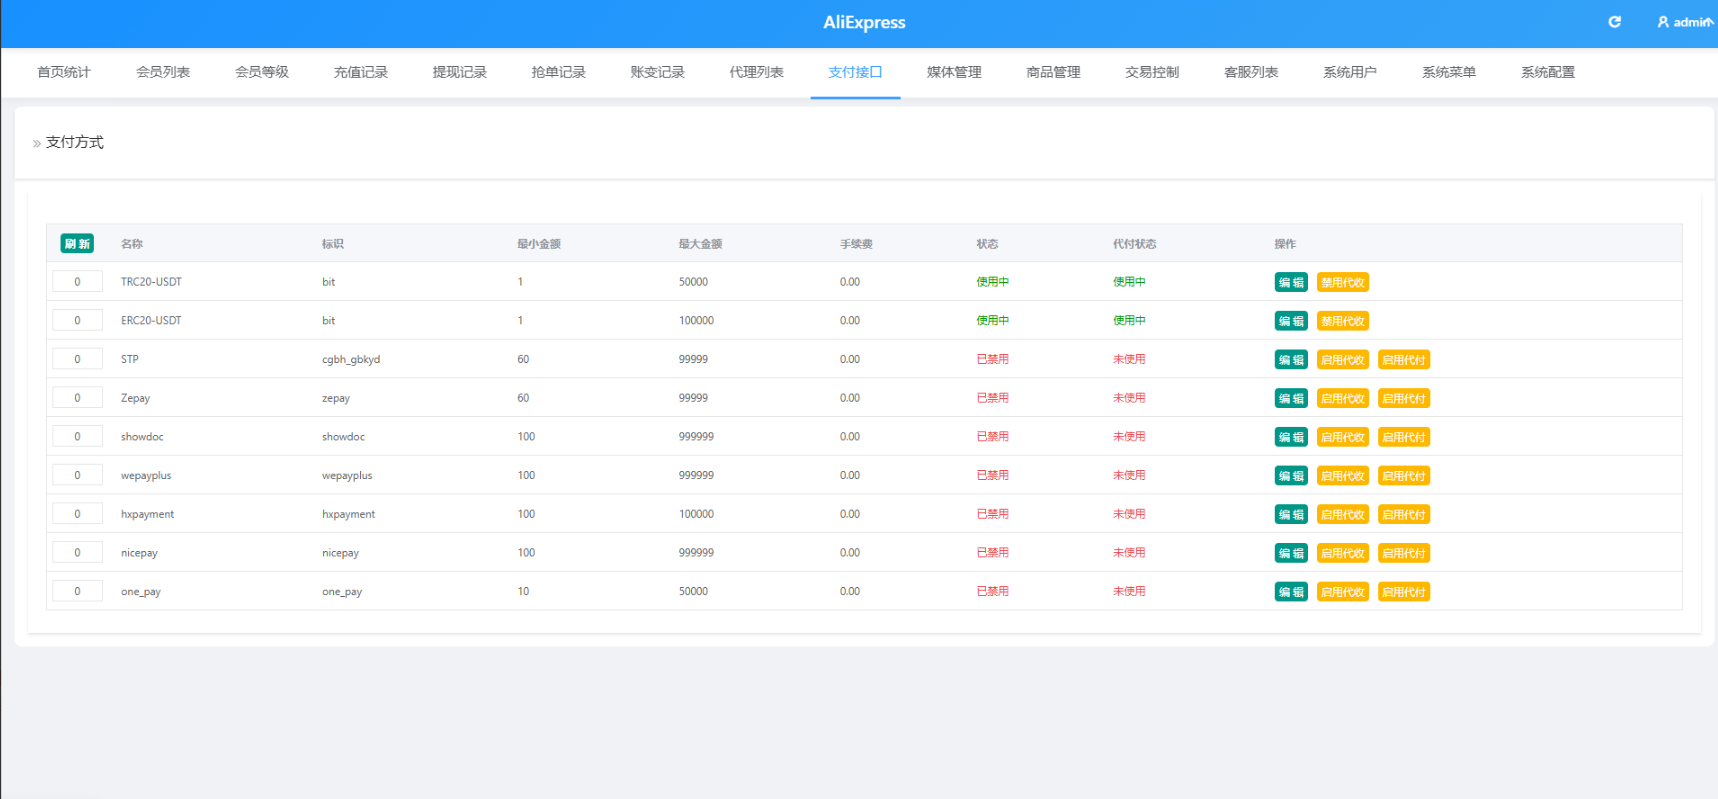Click 启用代收 for the showdoc row

(1343, 437)
